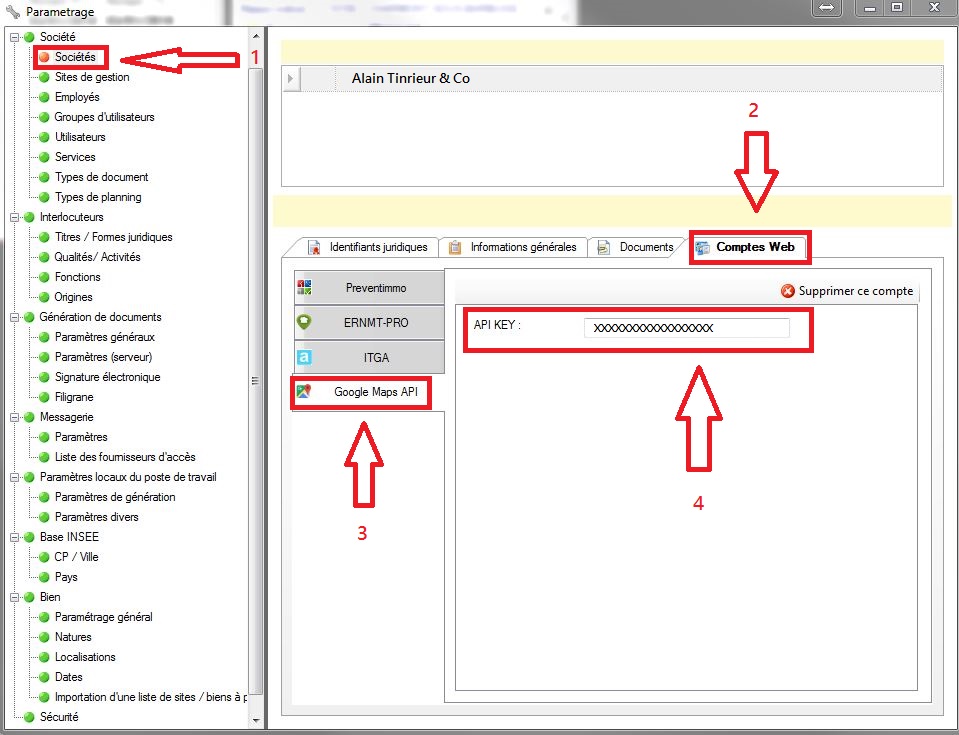This screenshot has width=959, height=735.
Task: Click the API KEY input field
Action: tap(686, 328)
